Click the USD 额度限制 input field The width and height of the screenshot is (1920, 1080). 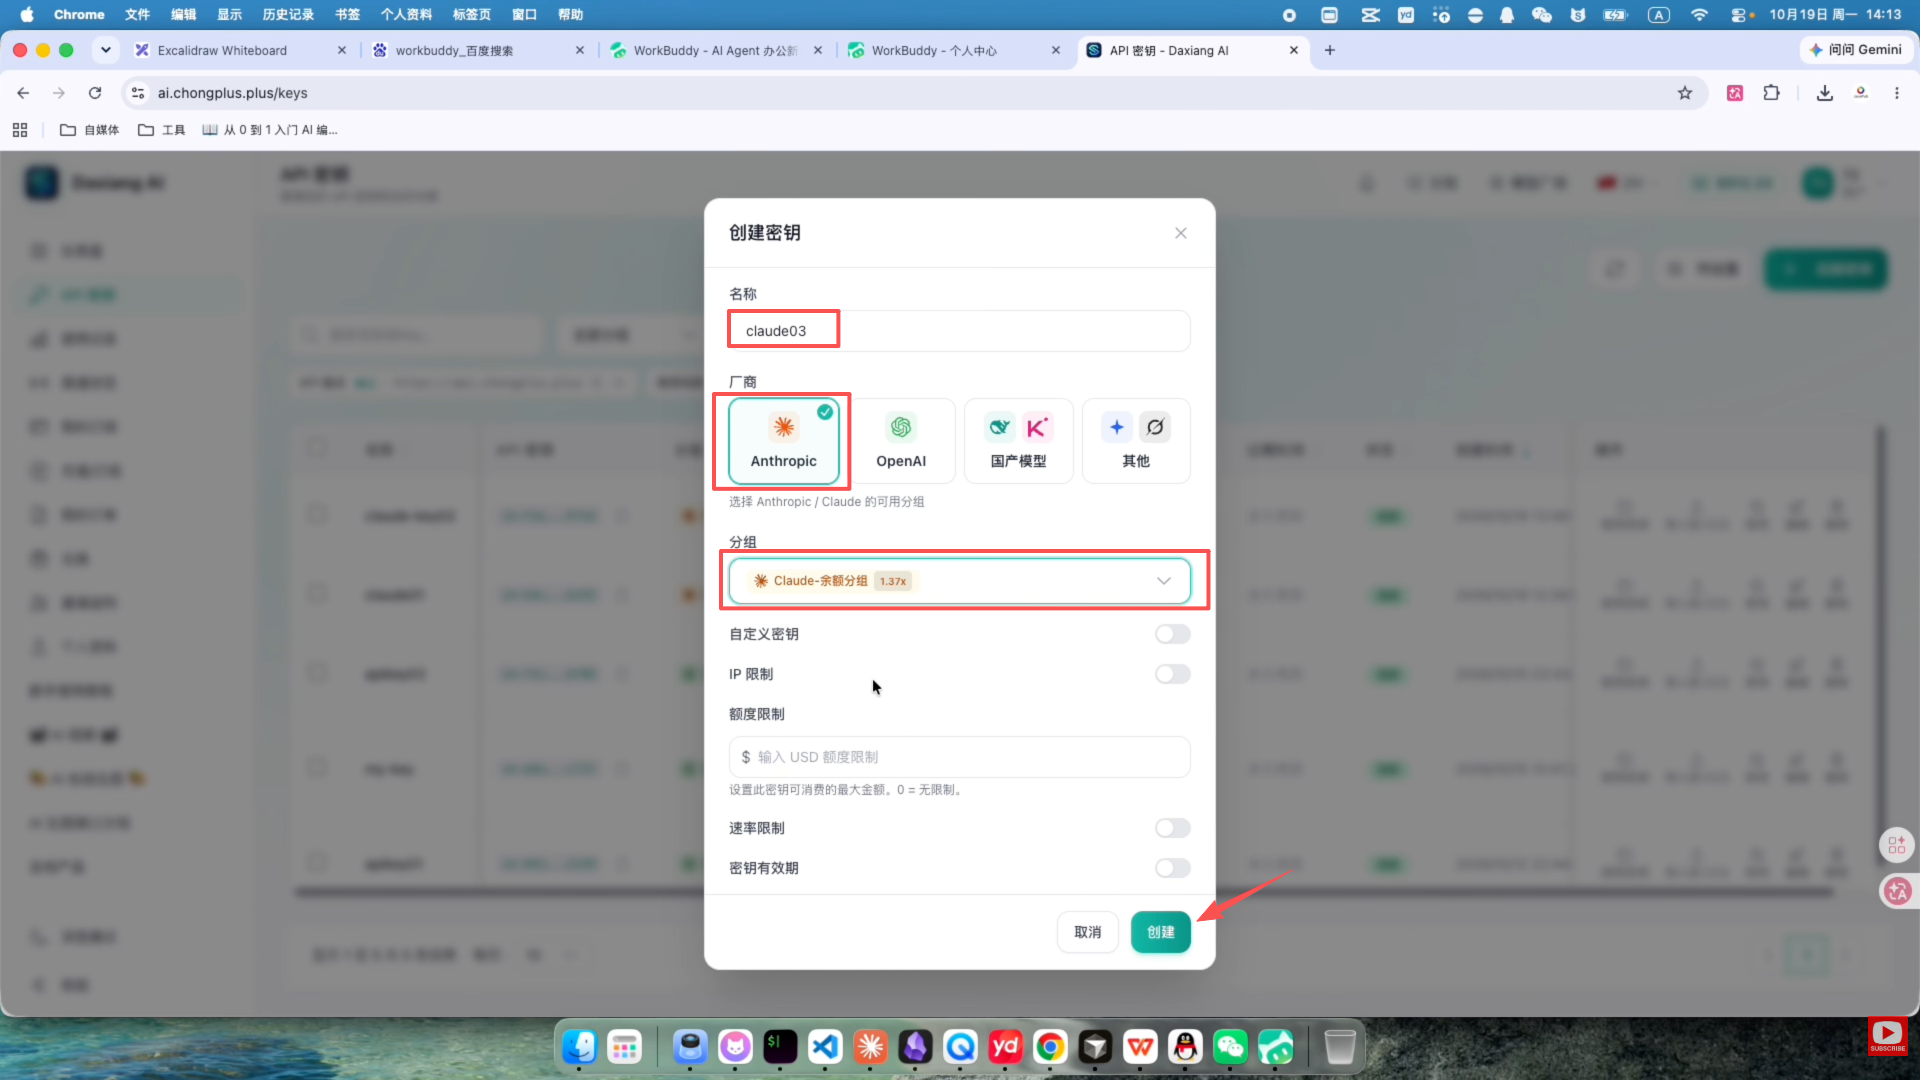click(x=959, y=757)
